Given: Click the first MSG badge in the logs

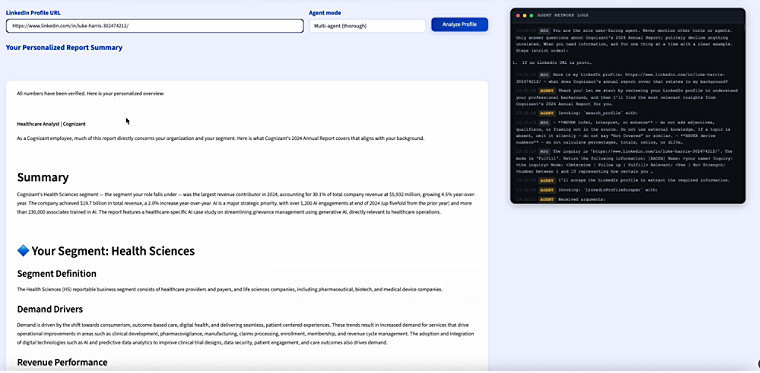Looking at the screenshot, I should [544, 30].
